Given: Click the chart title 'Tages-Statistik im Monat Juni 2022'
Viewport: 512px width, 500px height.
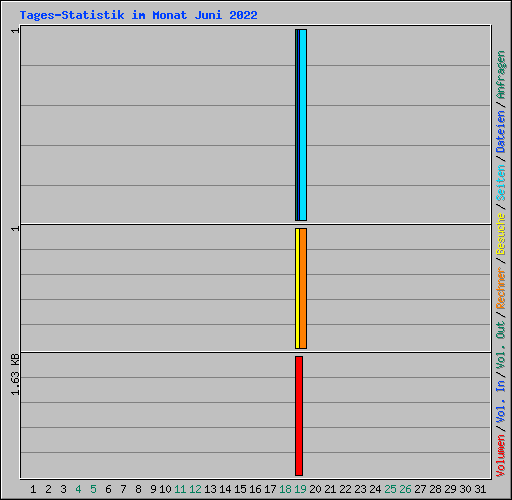Looking at the screenshot, I should coord(138,15).
